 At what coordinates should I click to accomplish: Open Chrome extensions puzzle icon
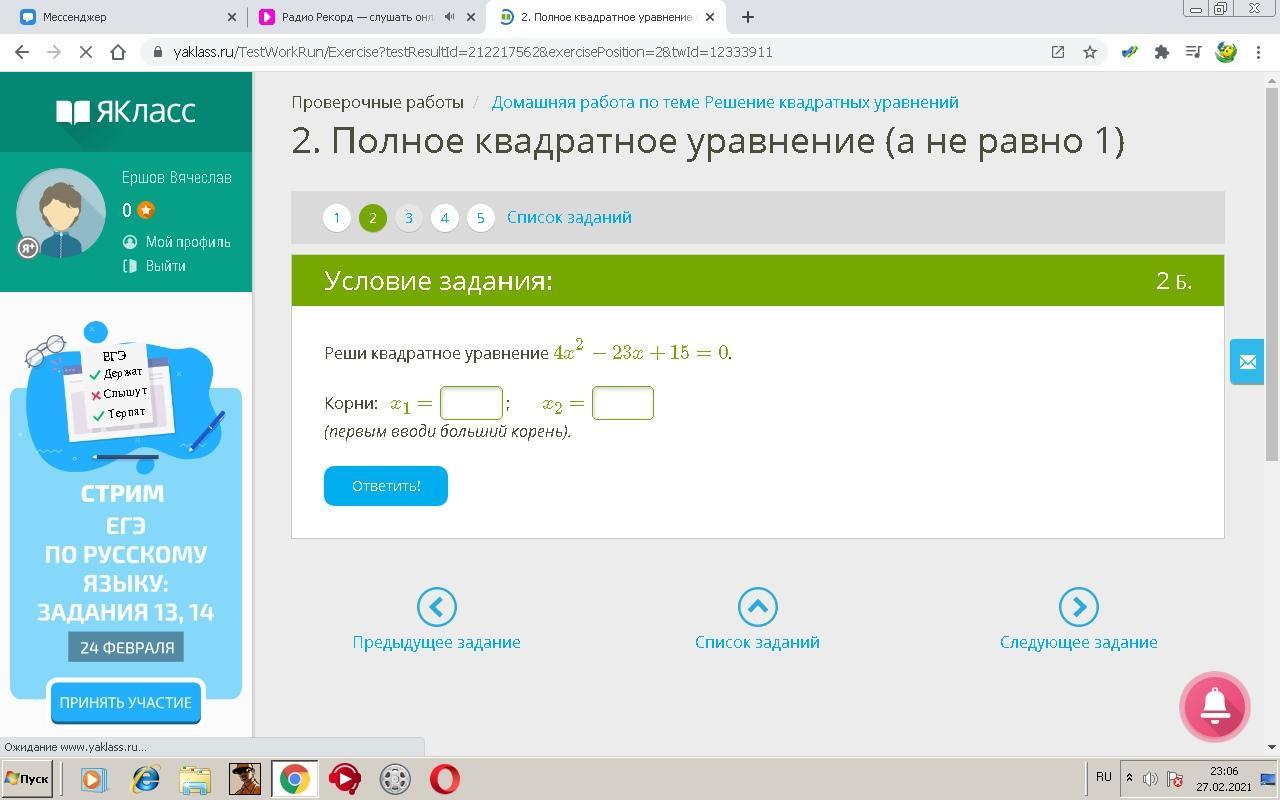[x=1161, y=52]
